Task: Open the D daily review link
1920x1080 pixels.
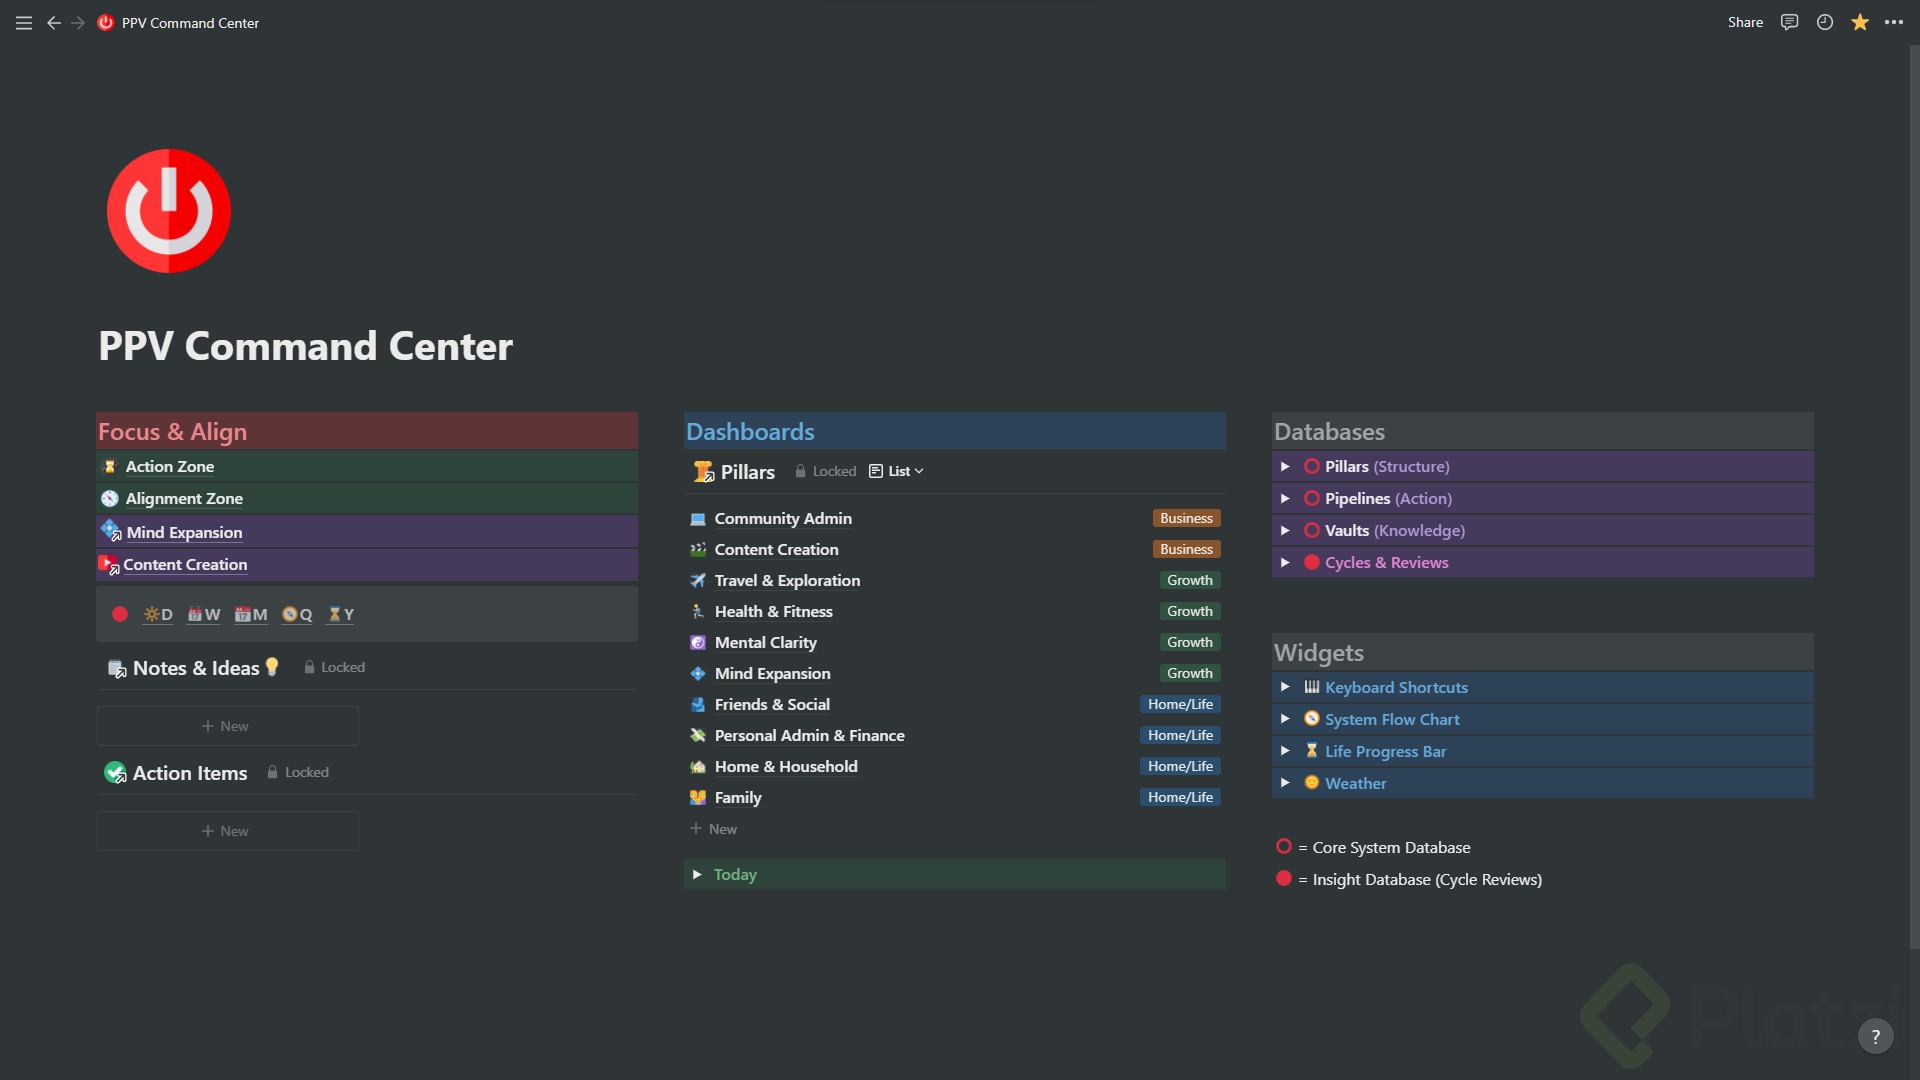Action: click(x=158, y=614)
